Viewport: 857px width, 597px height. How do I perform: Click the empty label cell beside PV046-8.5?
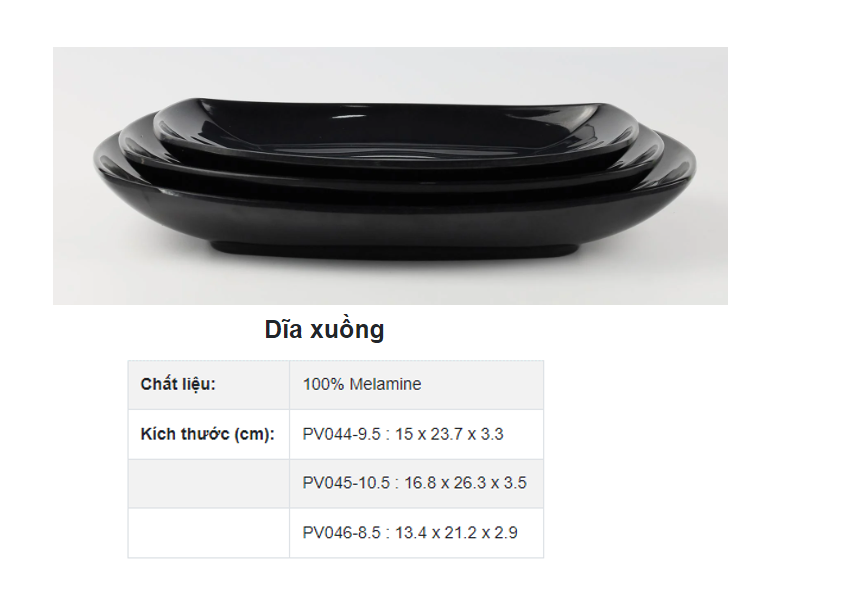[208, 533]
